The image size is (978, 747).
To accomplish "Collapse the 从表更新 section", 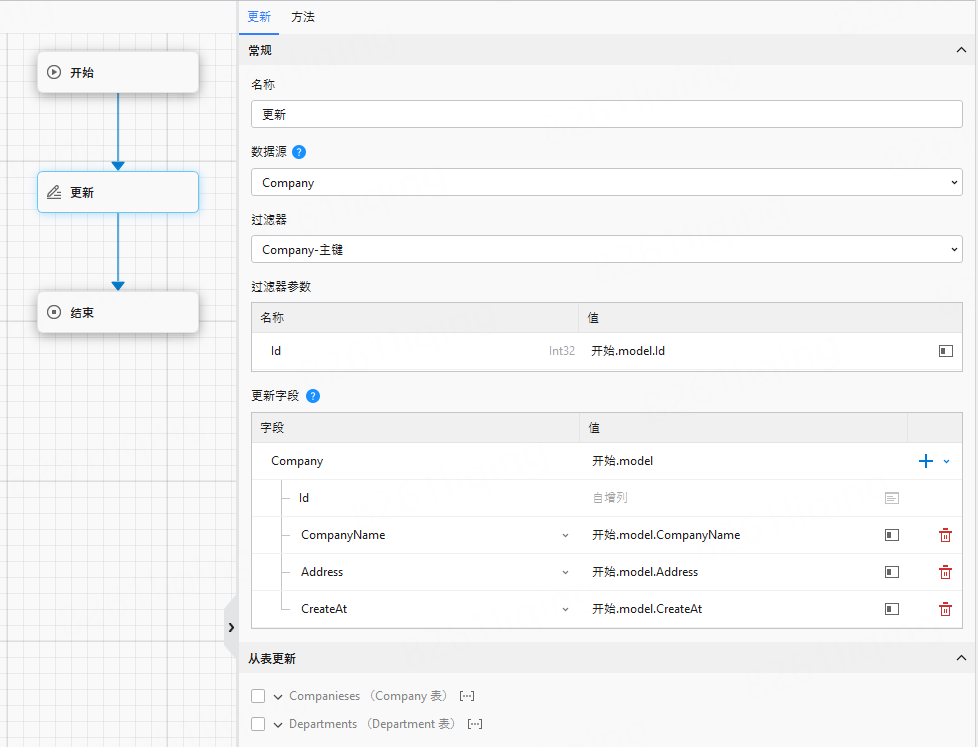I will point(961,658).
